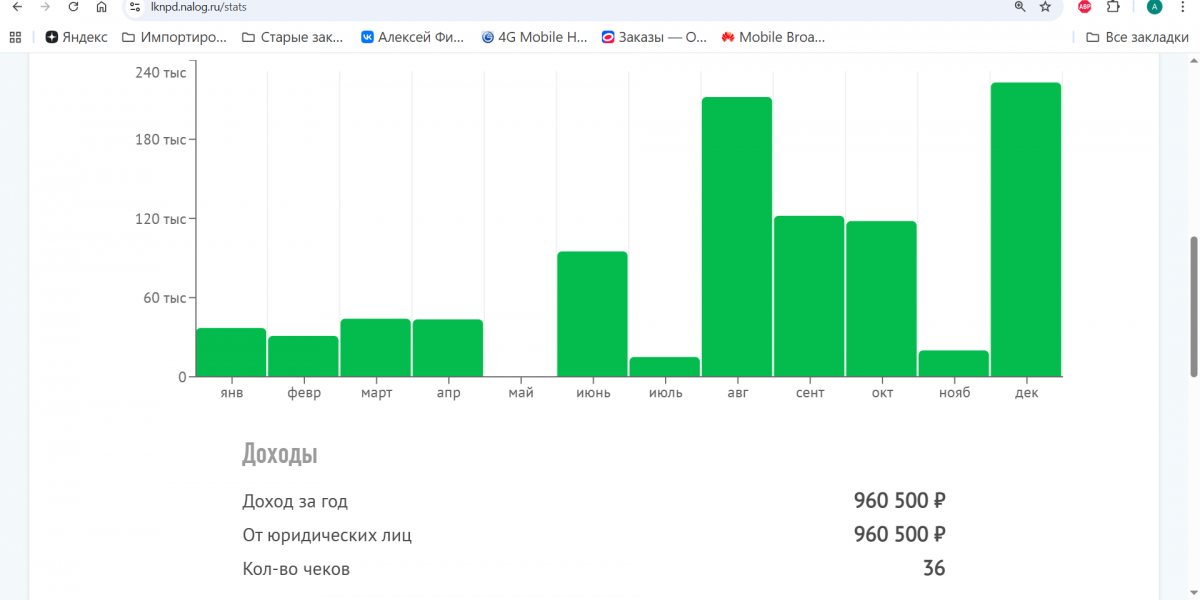Expand the Импортиро... bookmarks folder
The image size is (1200, 600).
point(175,38)
